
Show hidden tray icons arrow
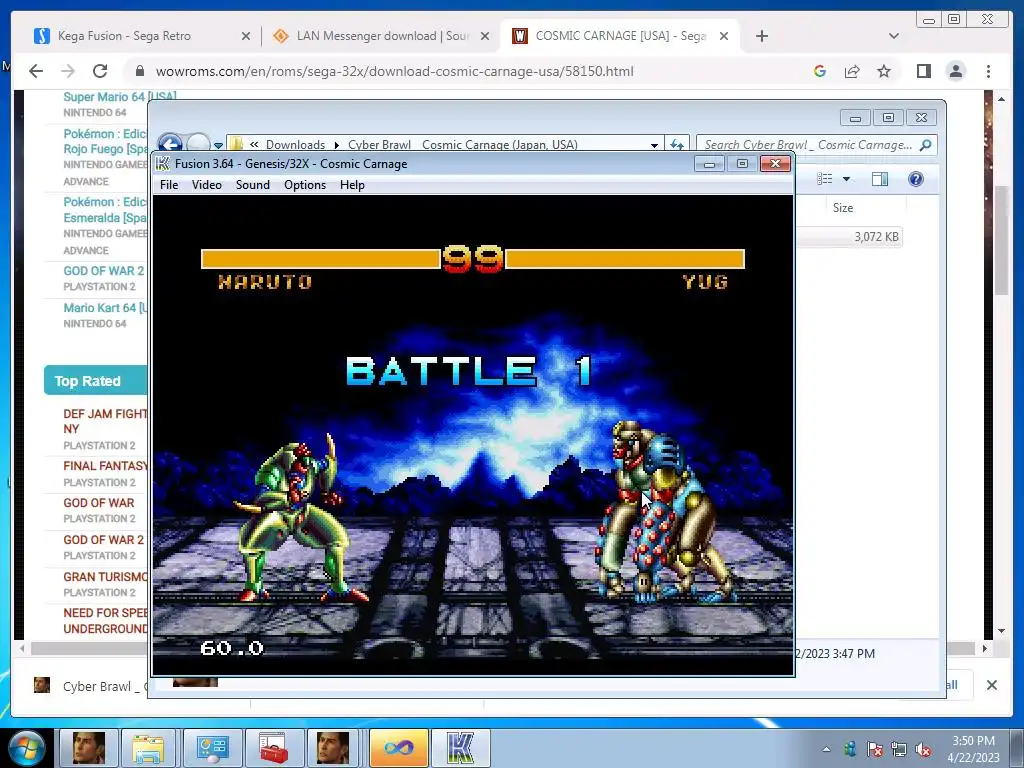click(827, 749)
